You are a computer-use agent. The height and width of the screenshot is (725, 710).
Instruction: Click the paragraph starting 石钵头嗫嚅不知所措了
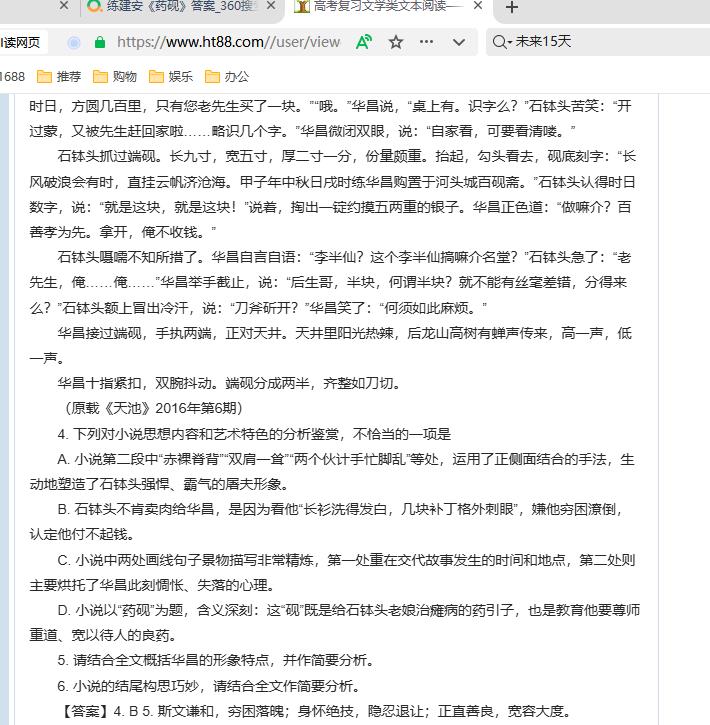330,283
